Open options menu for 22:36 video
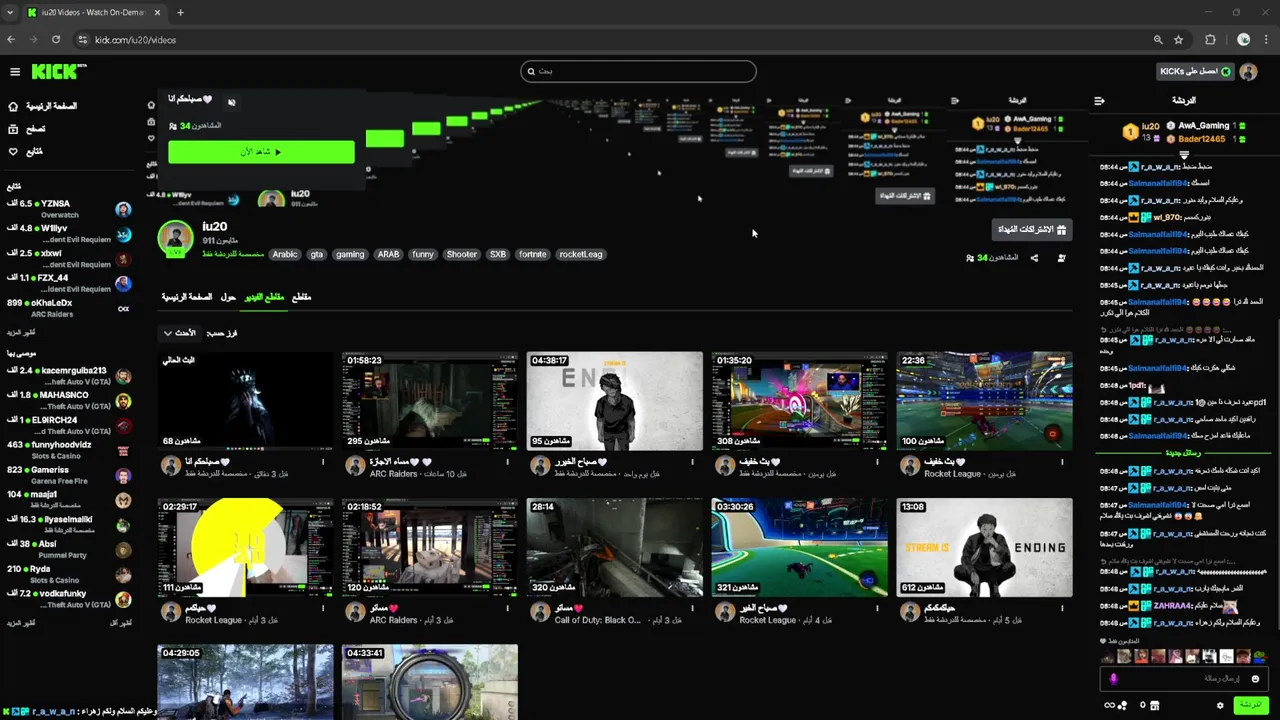 click(1063, 462)
